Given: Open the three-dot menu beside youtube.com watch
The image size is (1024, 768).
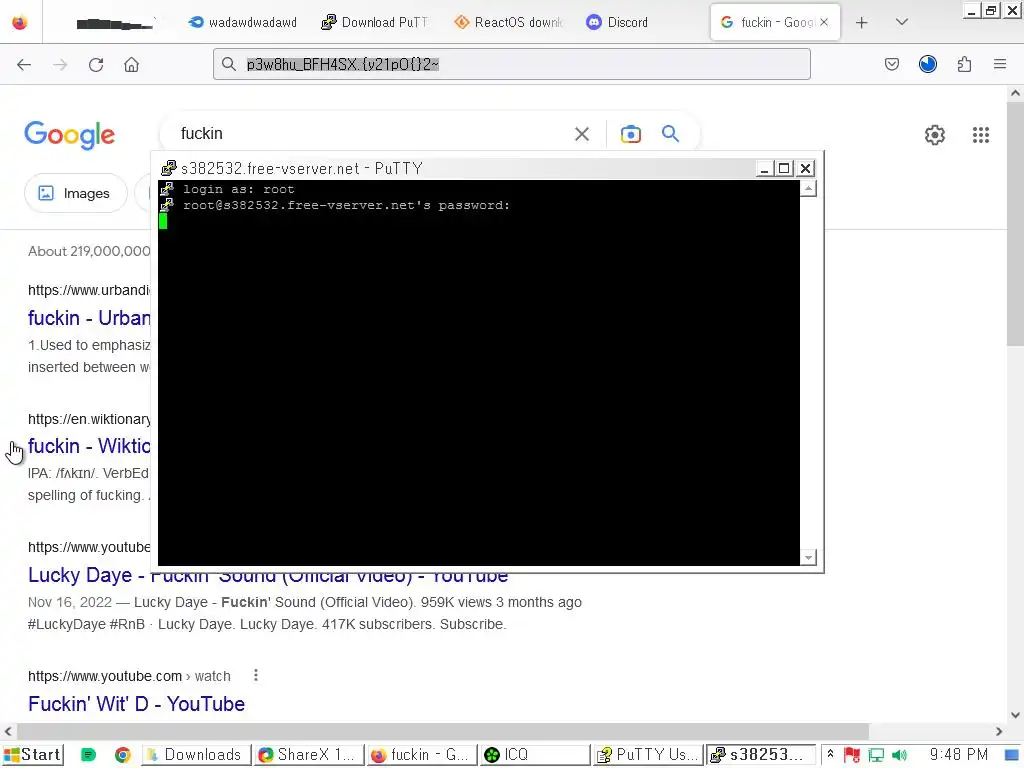Looking at the screenshot, I should coord(256,675).
